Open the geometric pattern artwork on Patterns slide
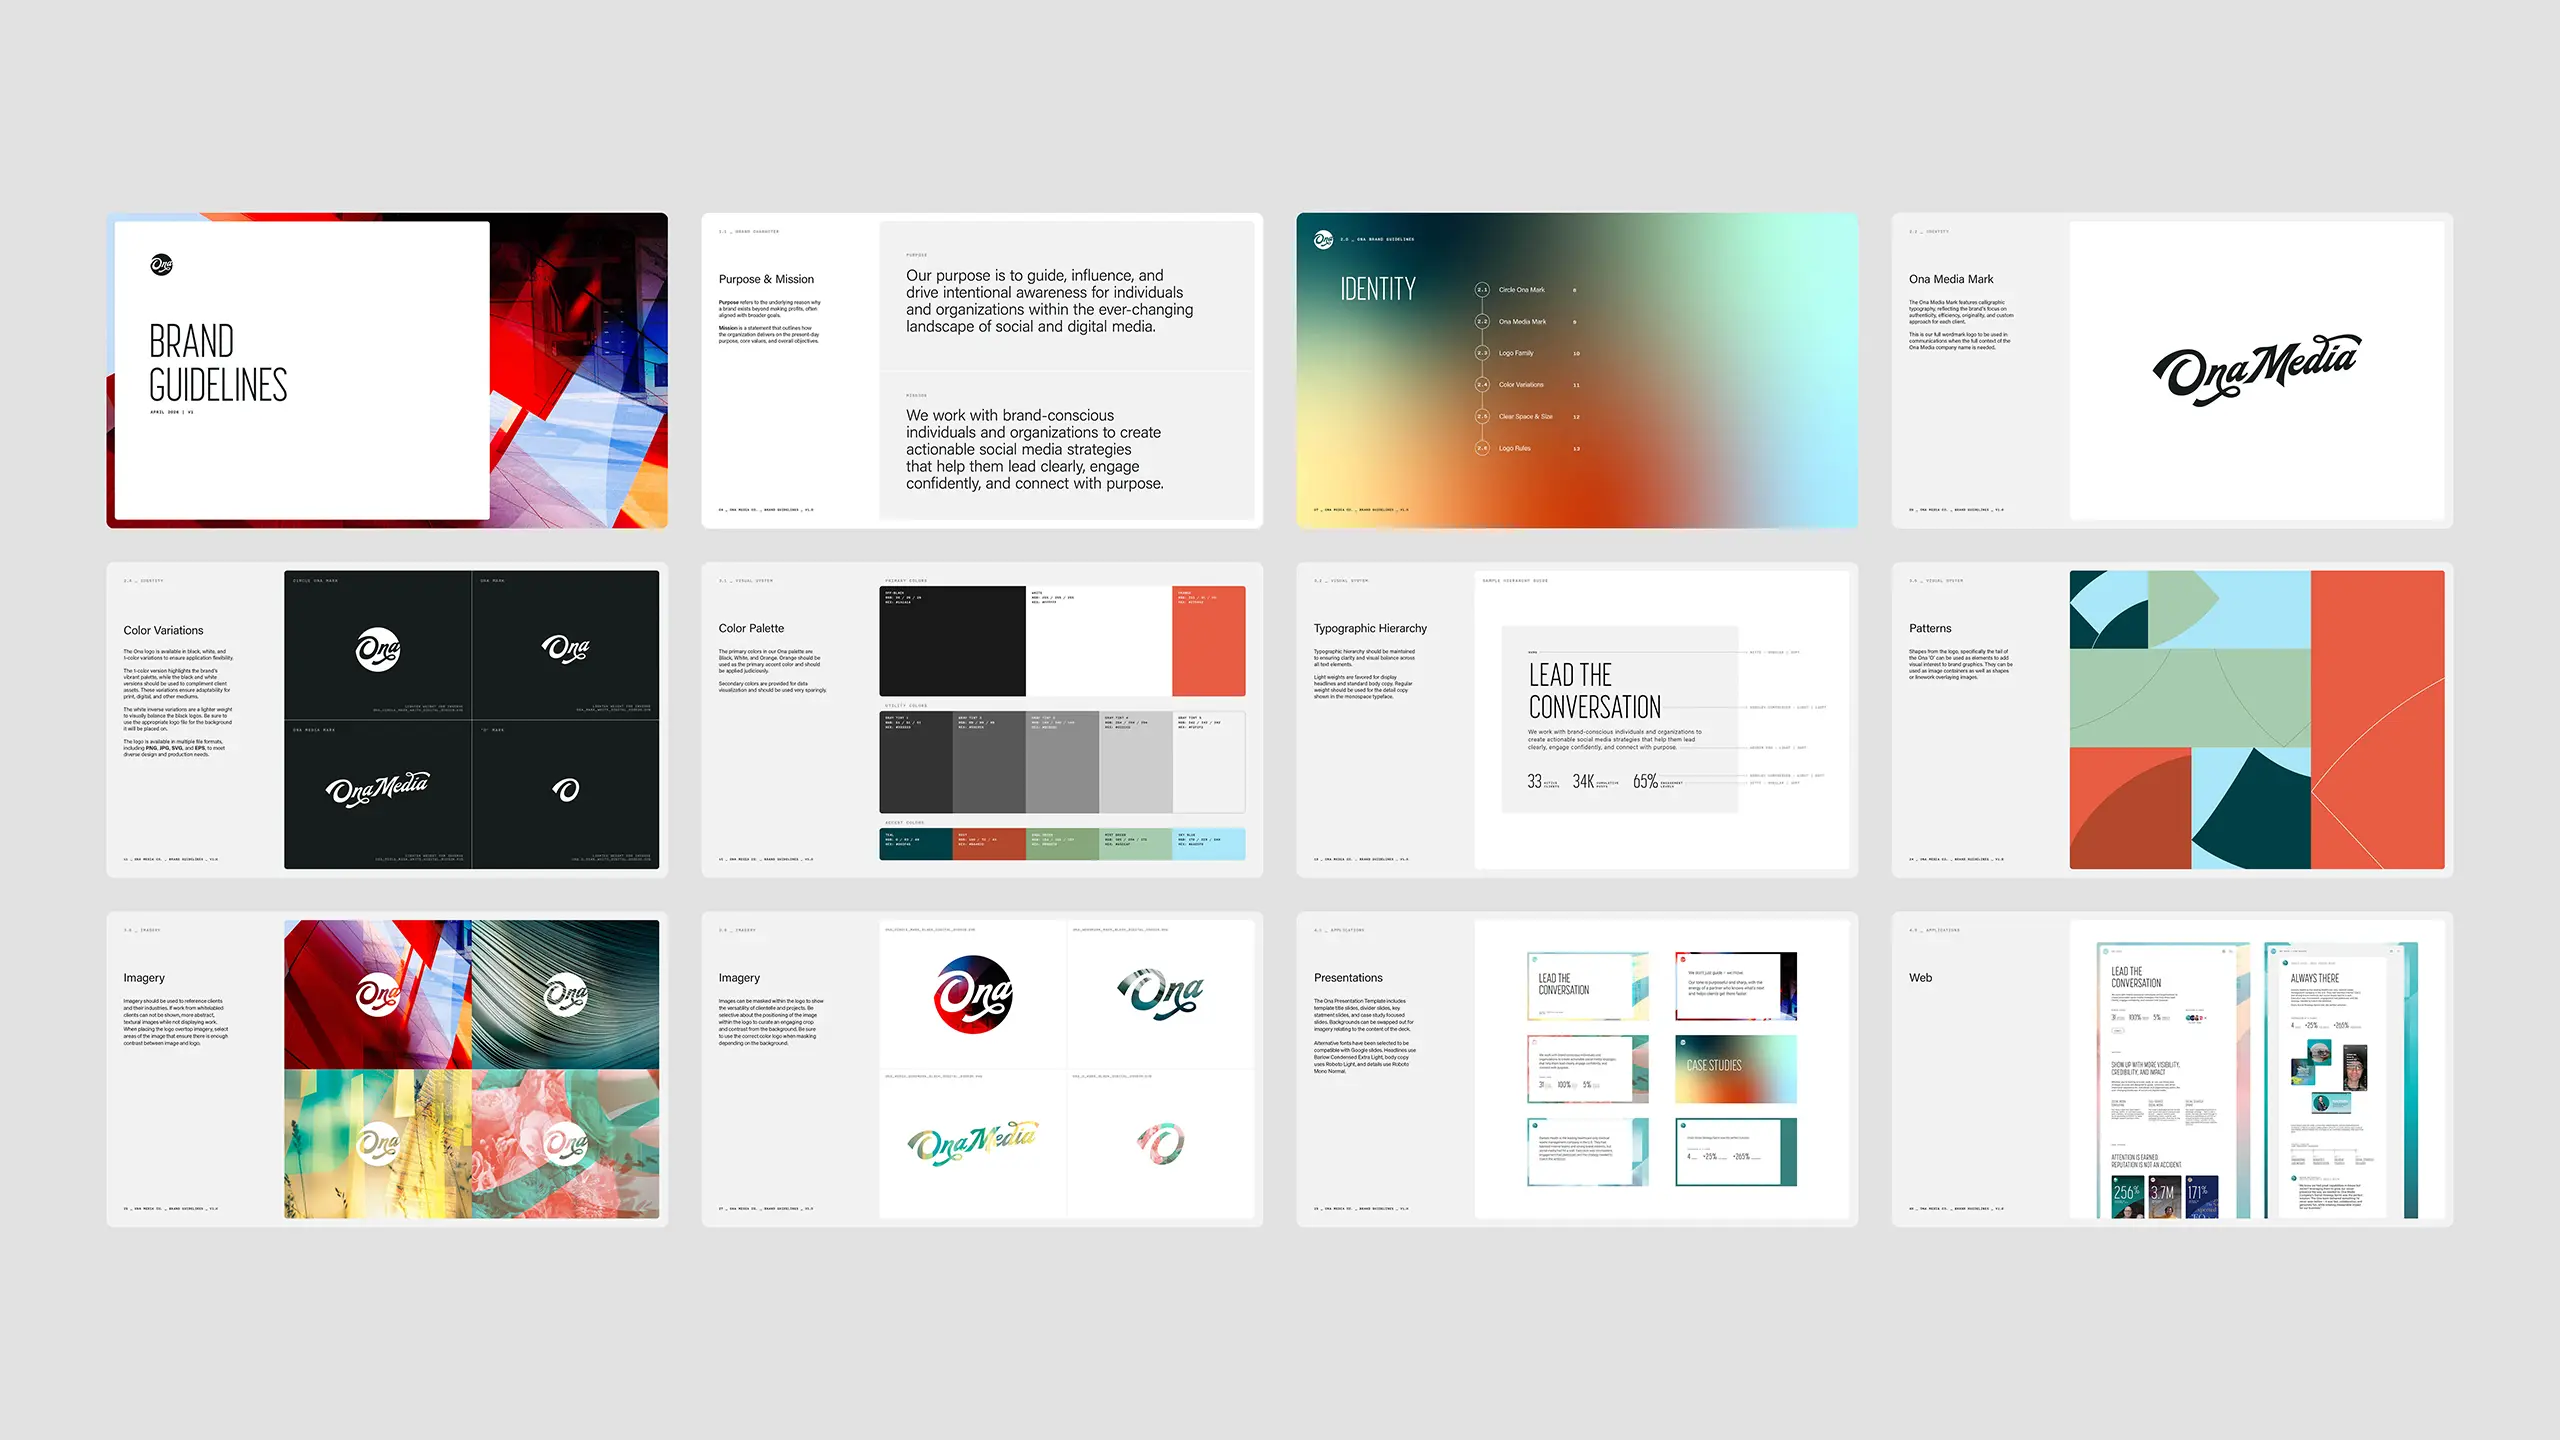2560x1440 pixels. tap(2257, 720)
